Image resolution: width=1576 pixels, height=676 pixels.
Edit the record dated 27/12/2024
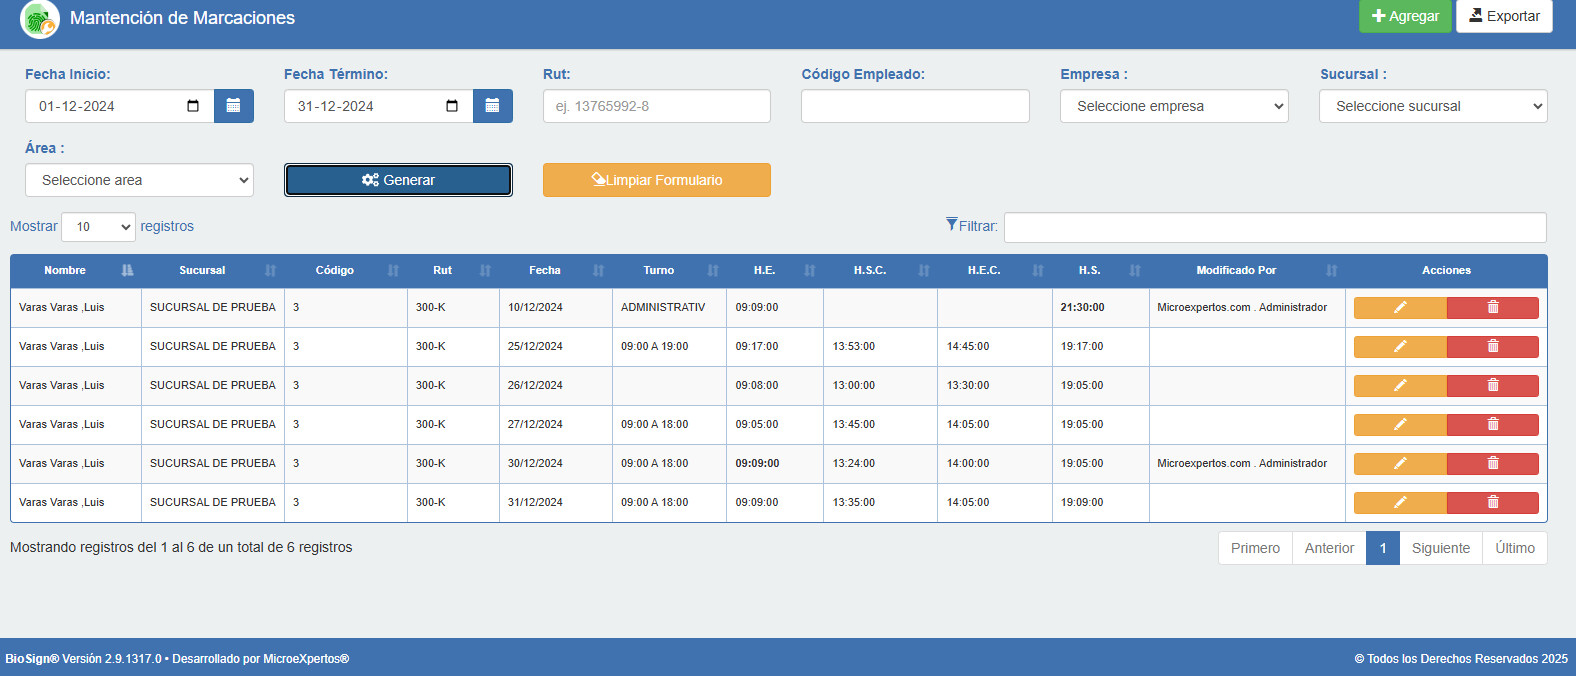click(x=1400, y=425)
